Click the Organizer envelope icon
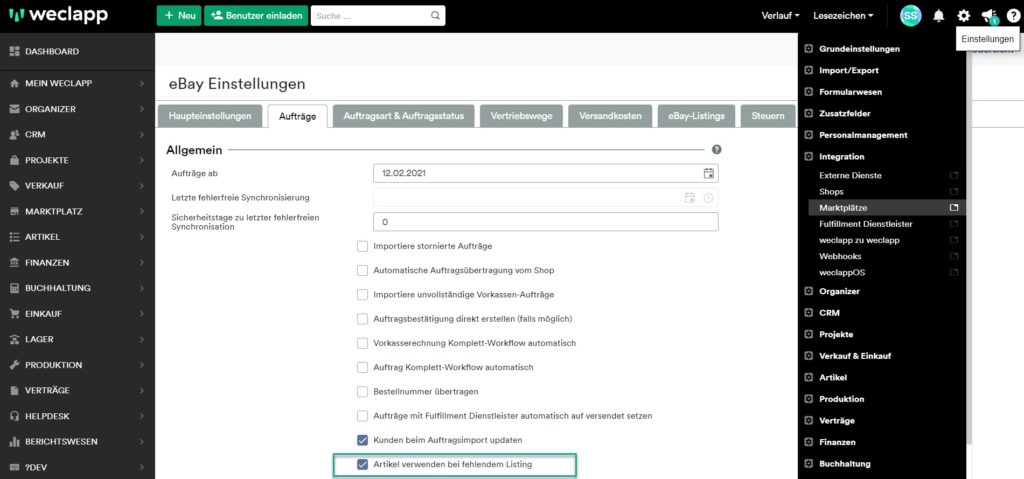 (x=14, y=109)
